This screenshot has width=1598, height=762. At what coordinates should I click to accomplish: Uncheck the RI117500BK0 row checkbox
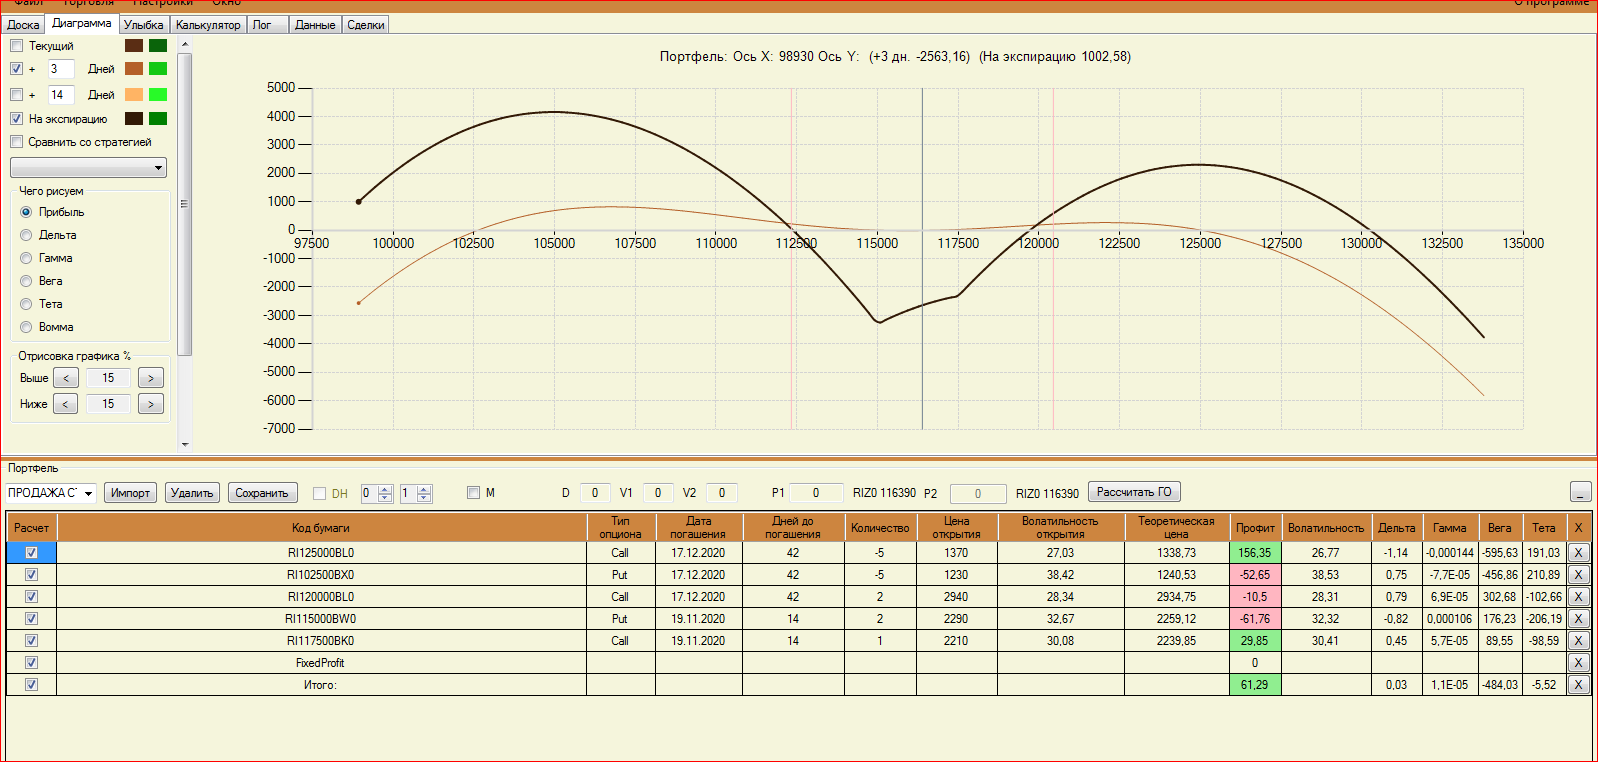click(x=32, y=641)
